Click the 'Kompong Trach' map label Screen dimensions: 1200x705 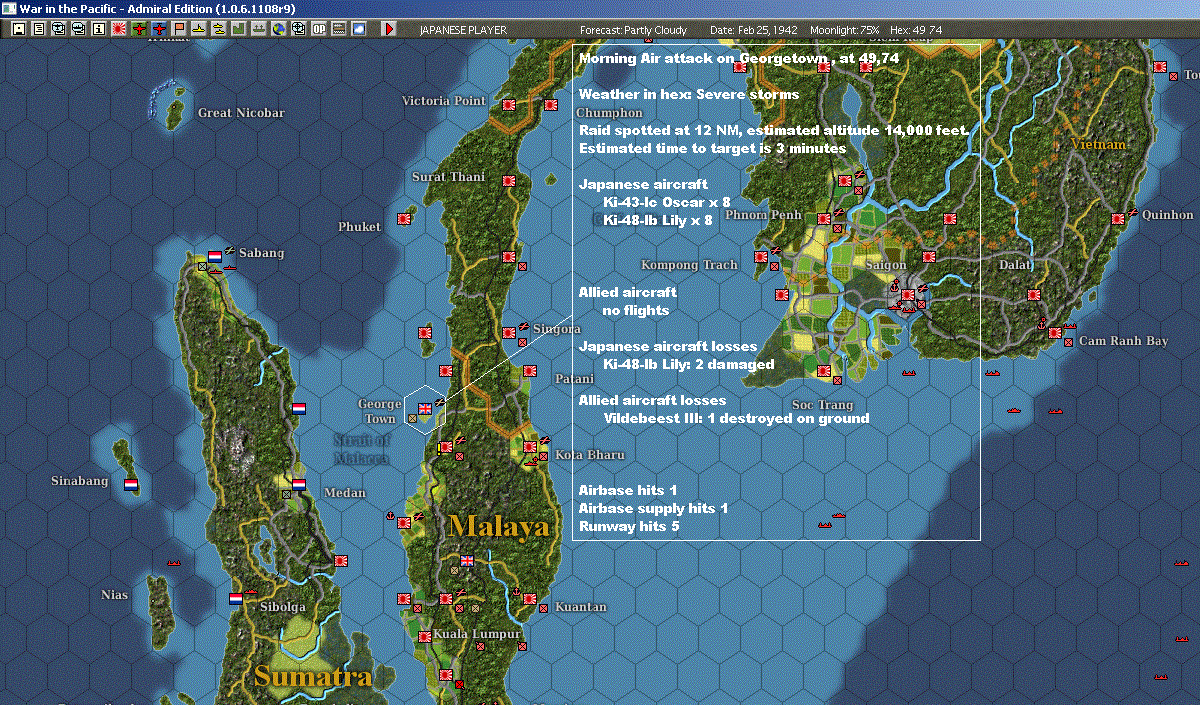(689, 265)
